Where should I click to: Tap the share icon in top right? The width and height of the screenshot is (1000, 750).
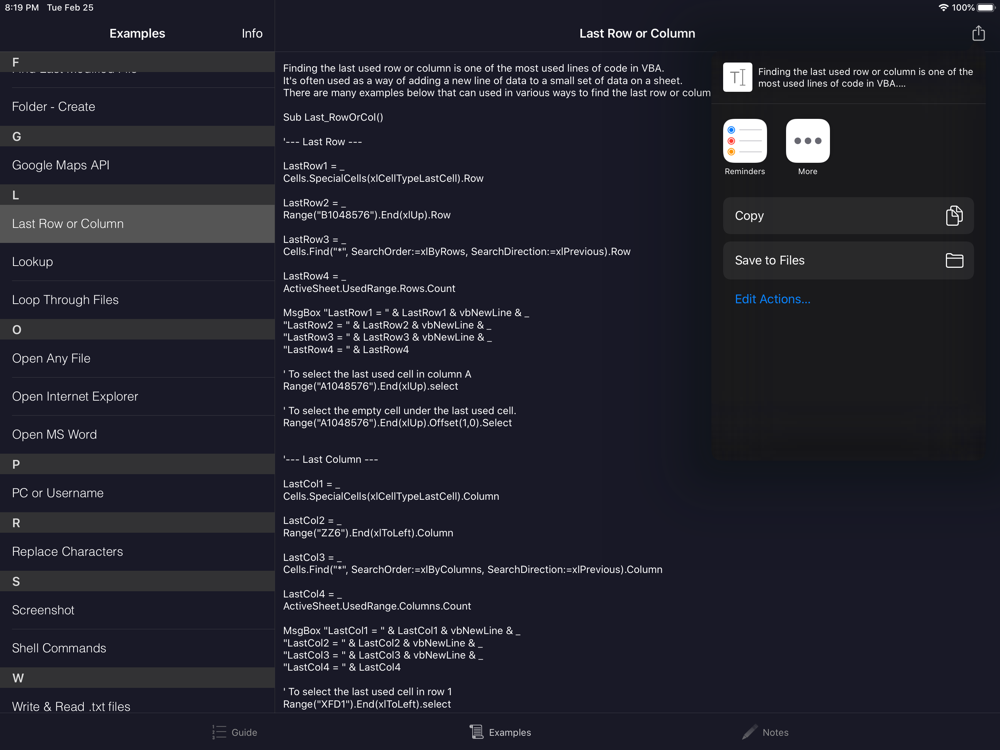pos(978,33)
